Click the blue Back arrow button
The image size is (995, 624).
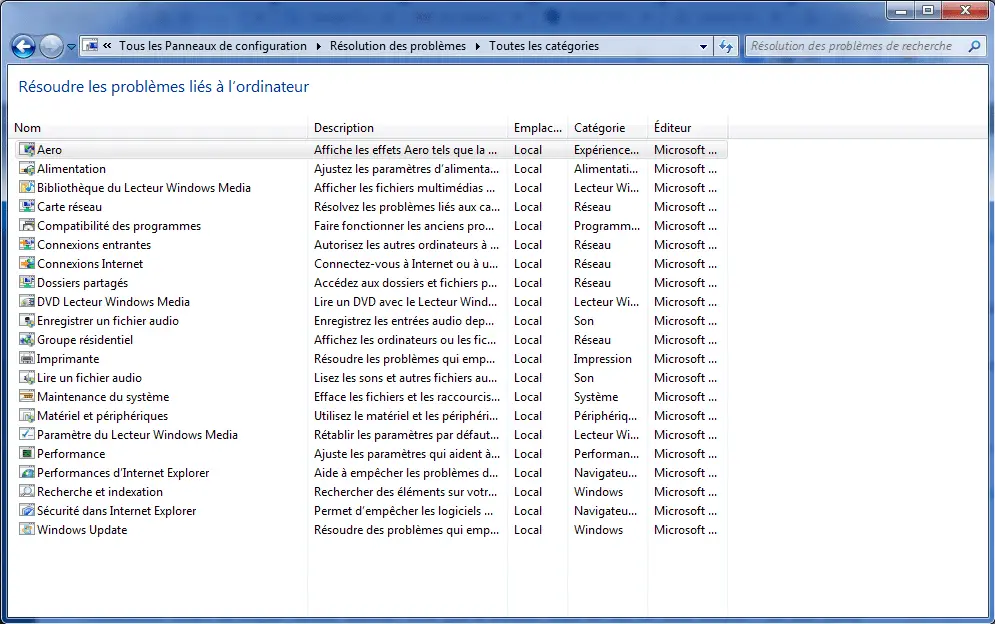tap(23, 46)
